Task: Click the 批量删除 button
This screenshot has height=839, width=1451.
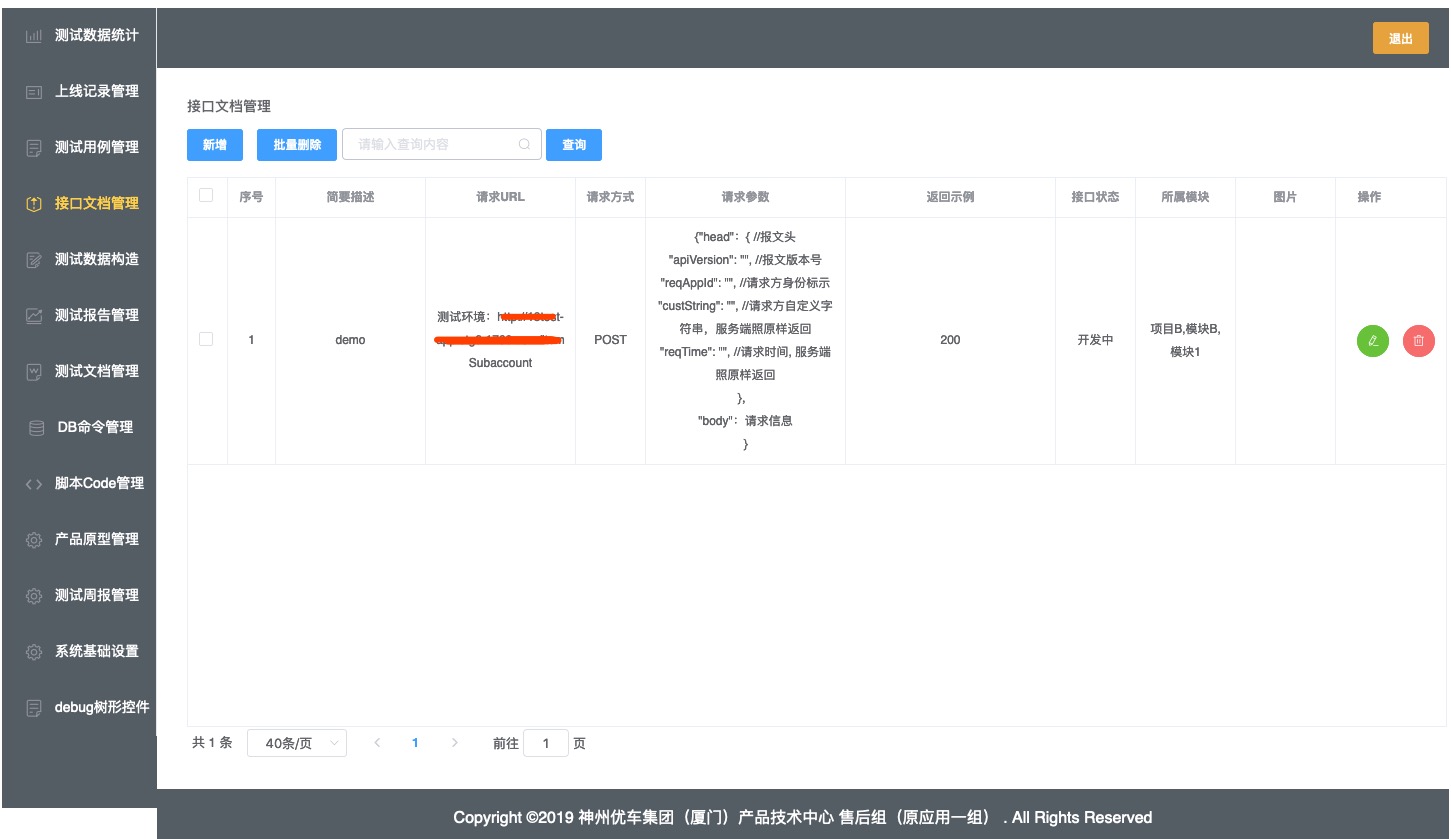Action: (297, 145)
